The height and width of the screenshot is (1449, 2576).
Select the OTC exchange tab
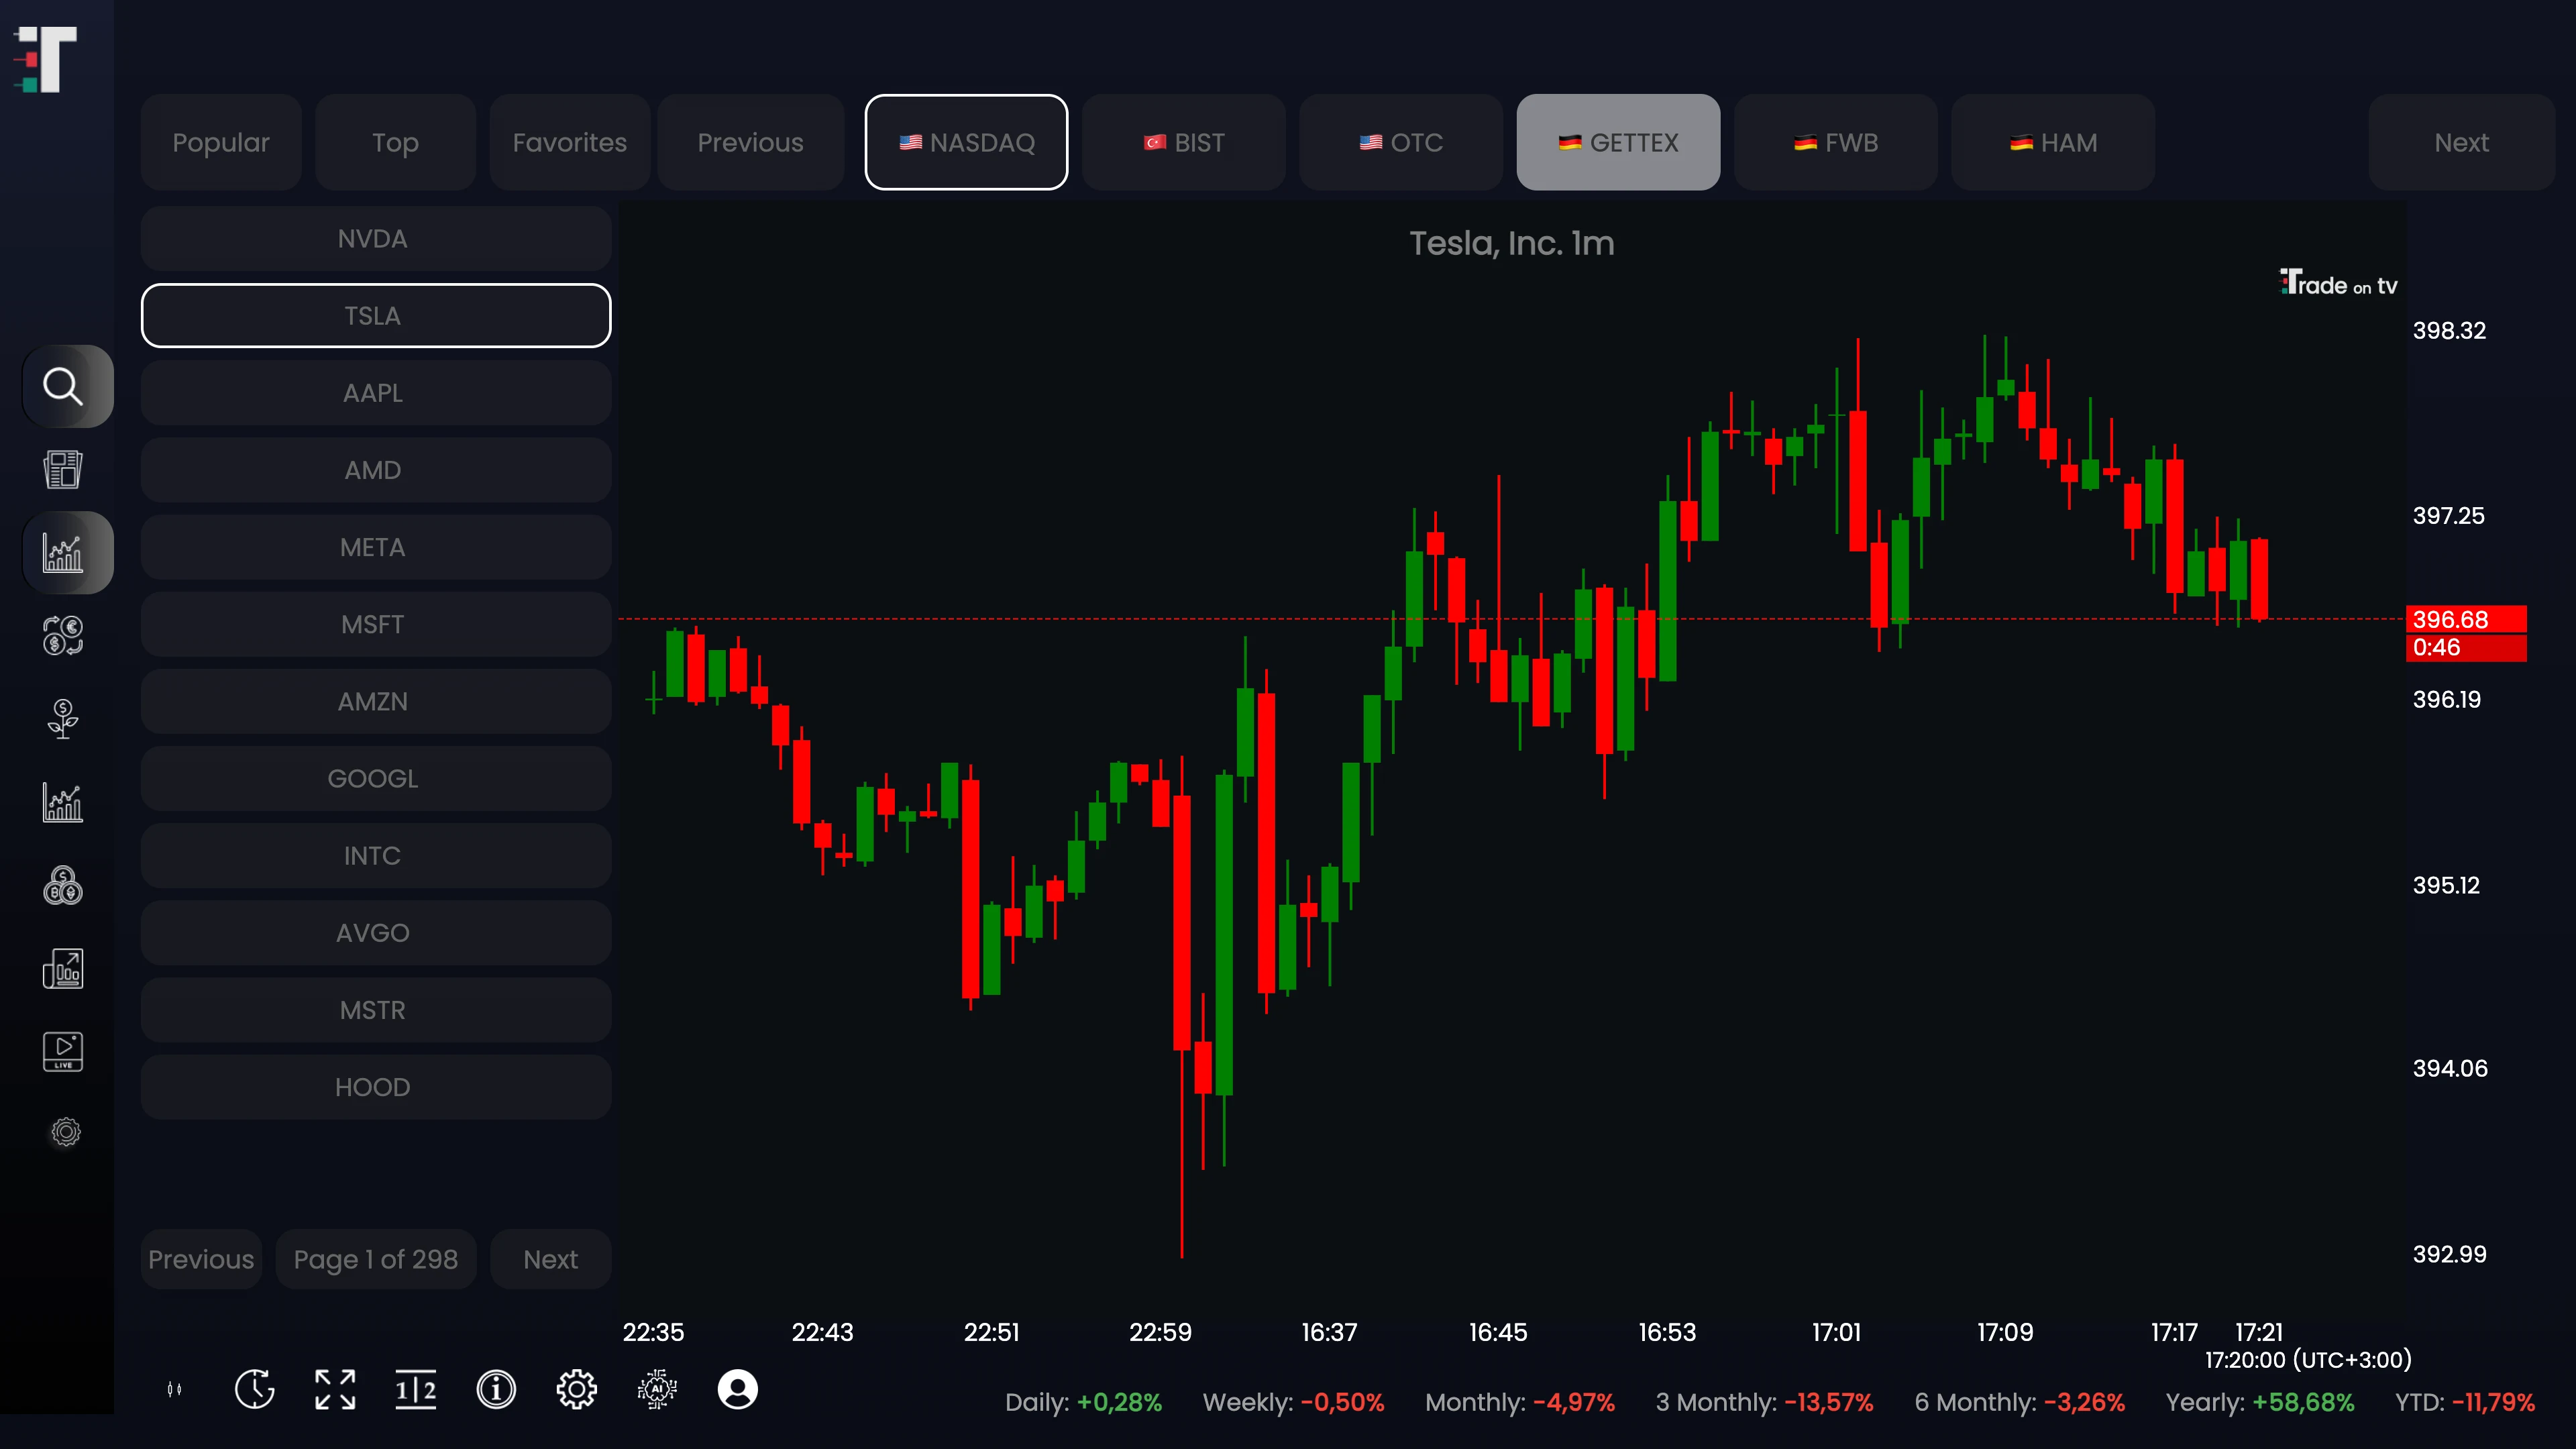pyautogui.click(x=1401, y=142)
